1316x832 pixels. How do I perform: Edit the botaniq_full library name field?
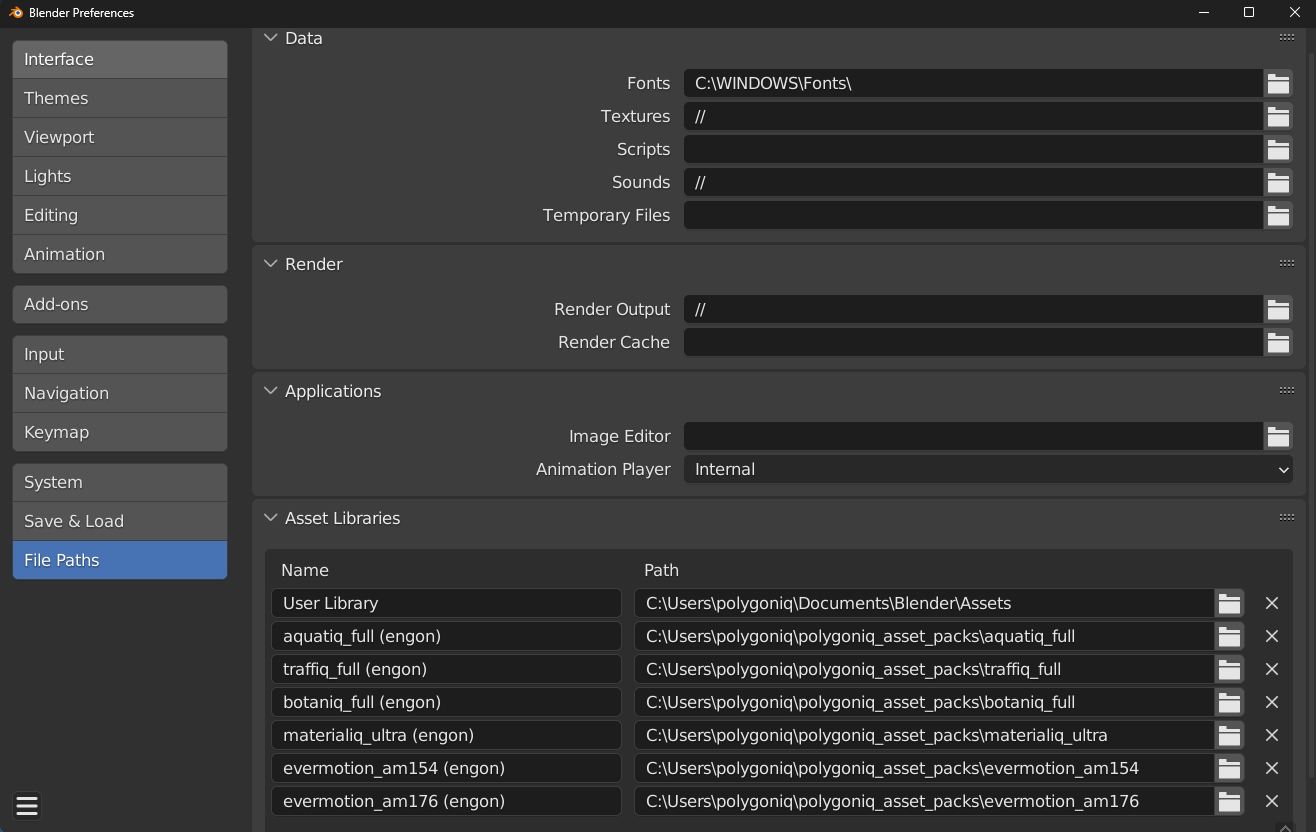point(446,702)
